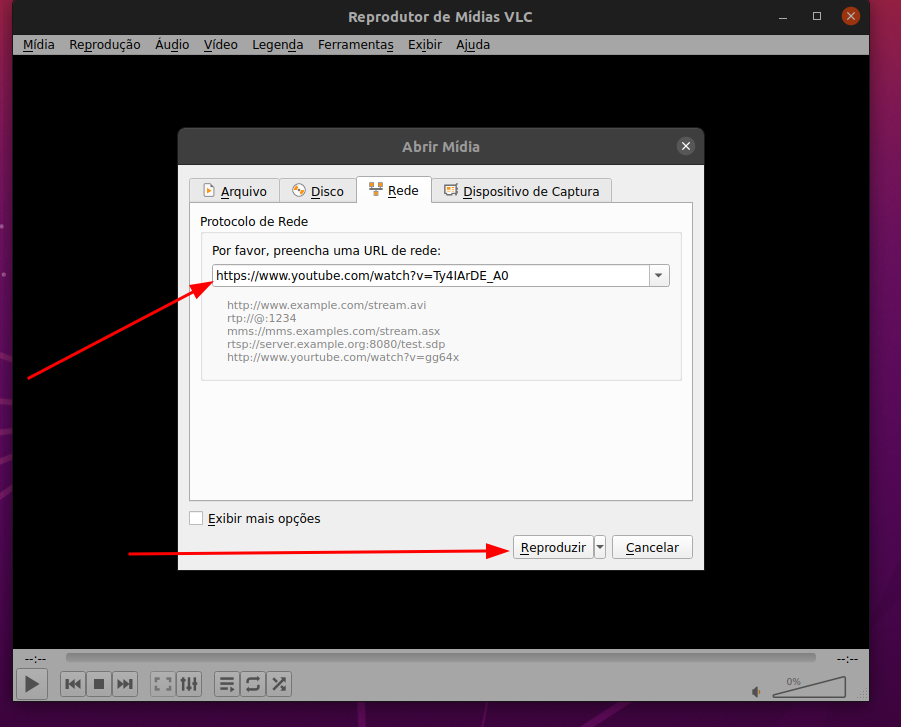Click the stop playback icon
Viewport: 901px width, 727px height.
[x=99, y=684]
